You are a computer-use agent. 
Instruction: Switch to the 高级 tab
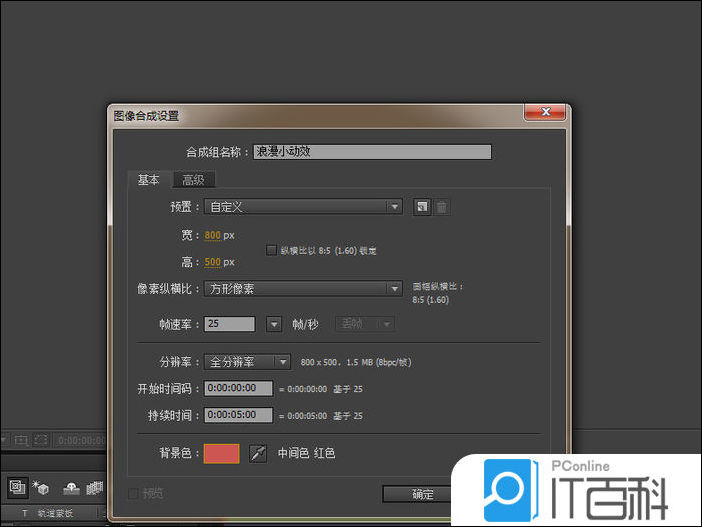point(193,180)
